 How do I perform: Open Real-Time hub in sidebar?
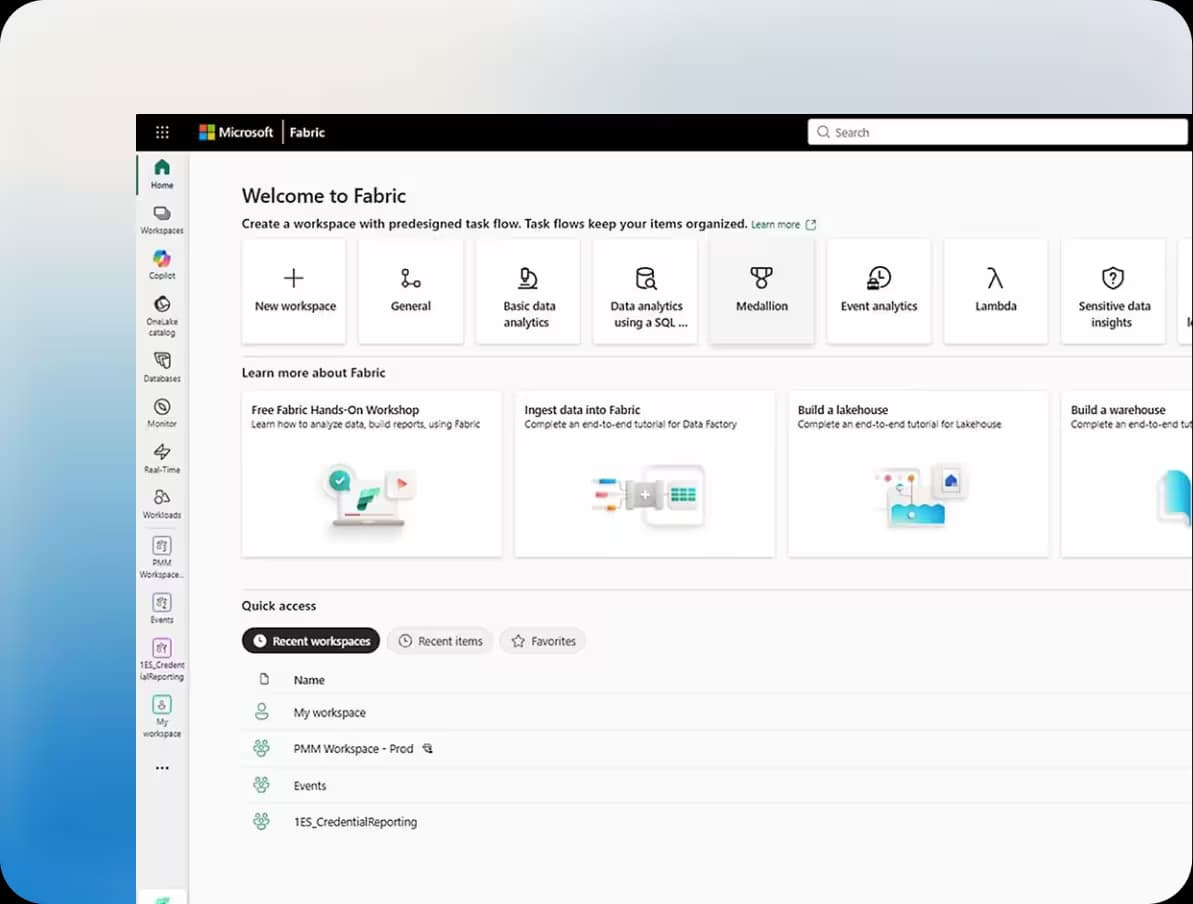[162, 457]
